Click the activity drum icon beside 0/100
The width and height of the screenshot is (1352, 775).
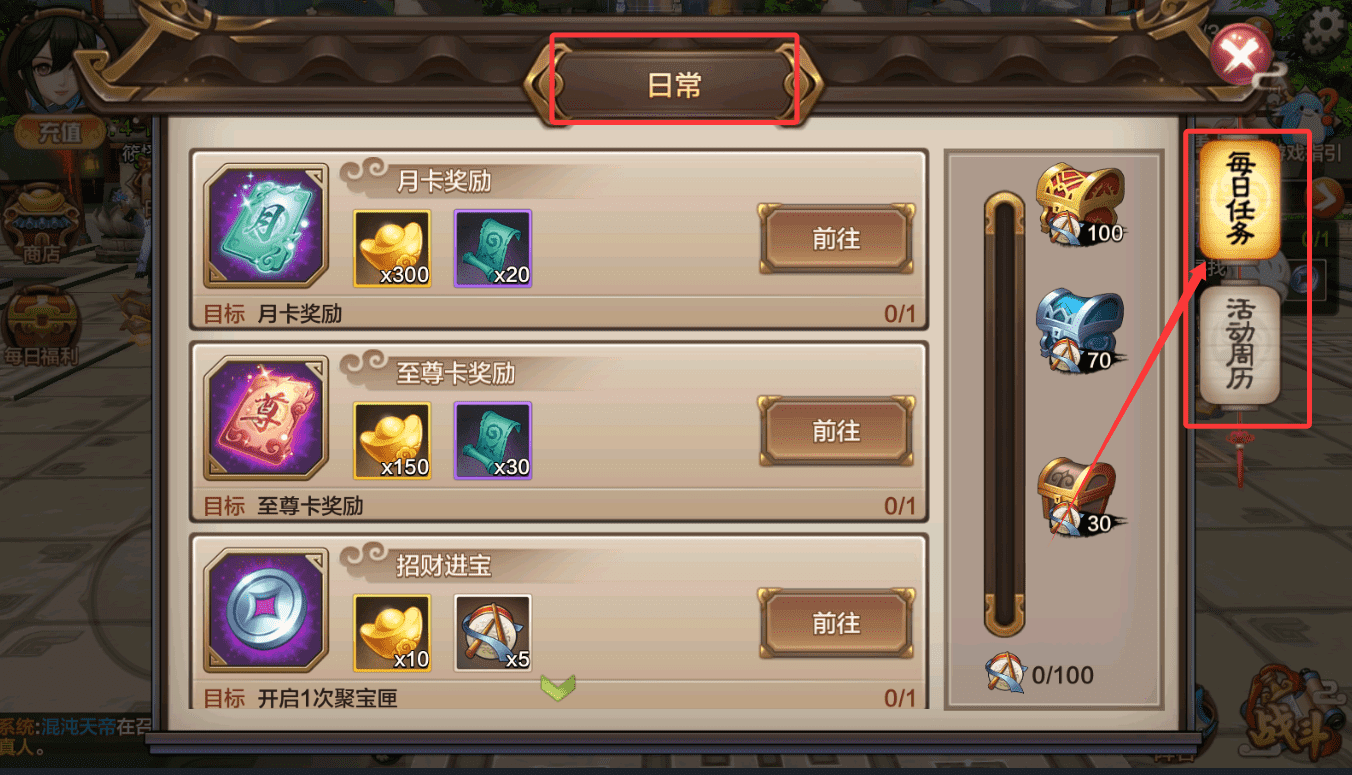1005,673
